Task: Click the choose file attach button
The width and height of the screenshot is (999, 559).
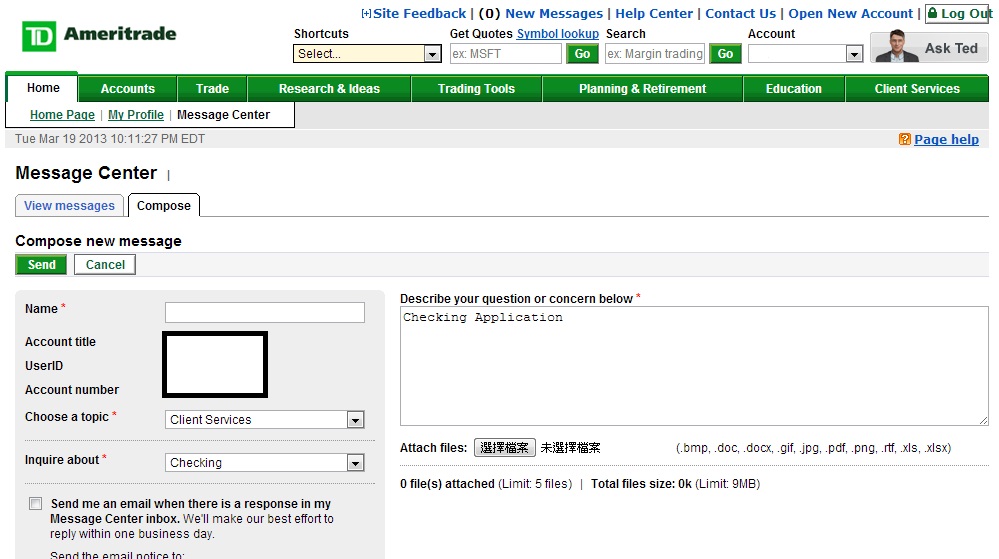Action: coord(505,447)
